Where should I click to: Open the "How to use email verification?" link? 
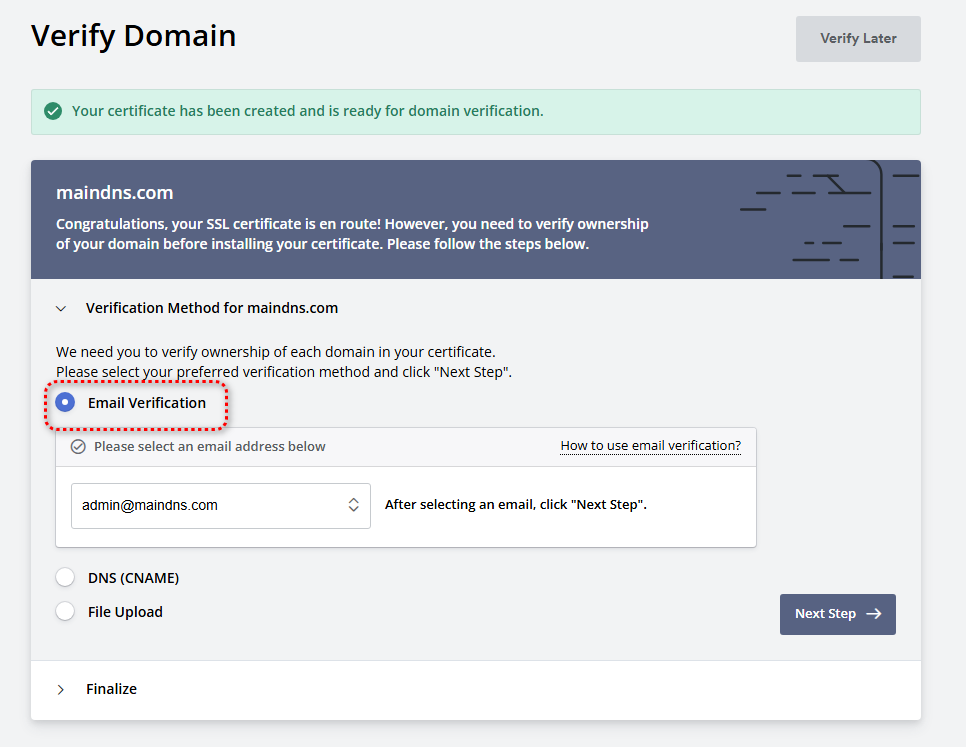650,446
